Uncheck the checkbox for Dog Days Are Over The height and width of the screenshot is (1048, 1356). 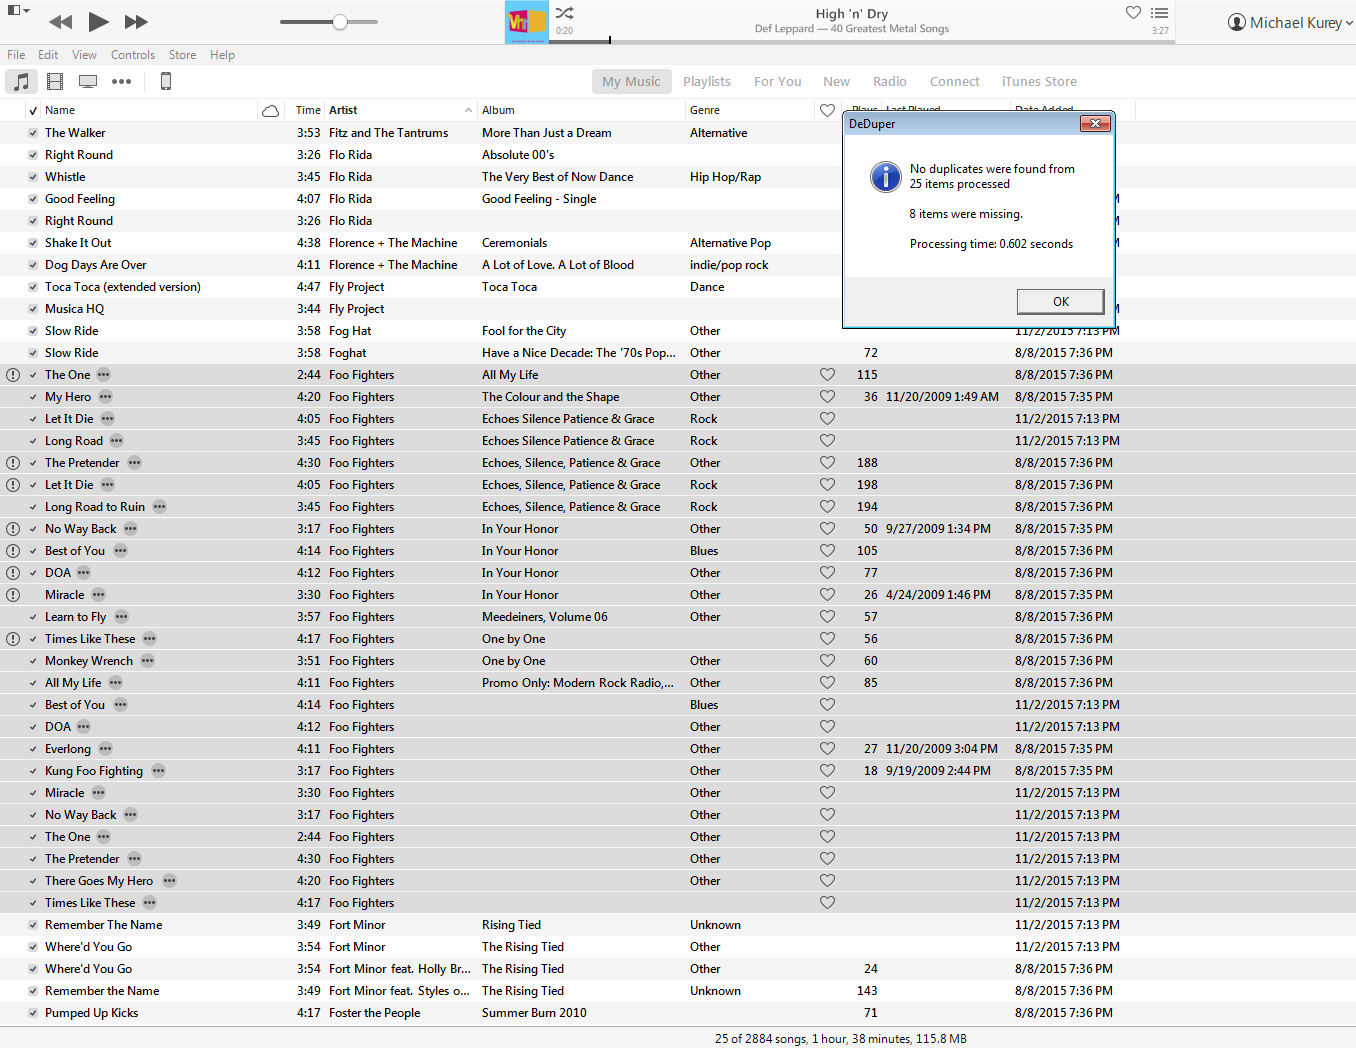pyautogui.click(x=33, y=265)
